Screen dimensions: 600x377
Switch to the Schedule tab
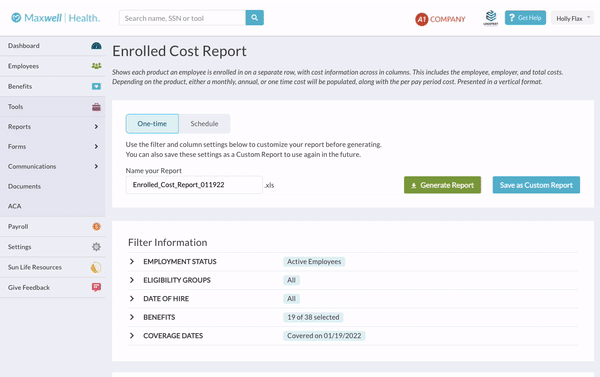204,124
